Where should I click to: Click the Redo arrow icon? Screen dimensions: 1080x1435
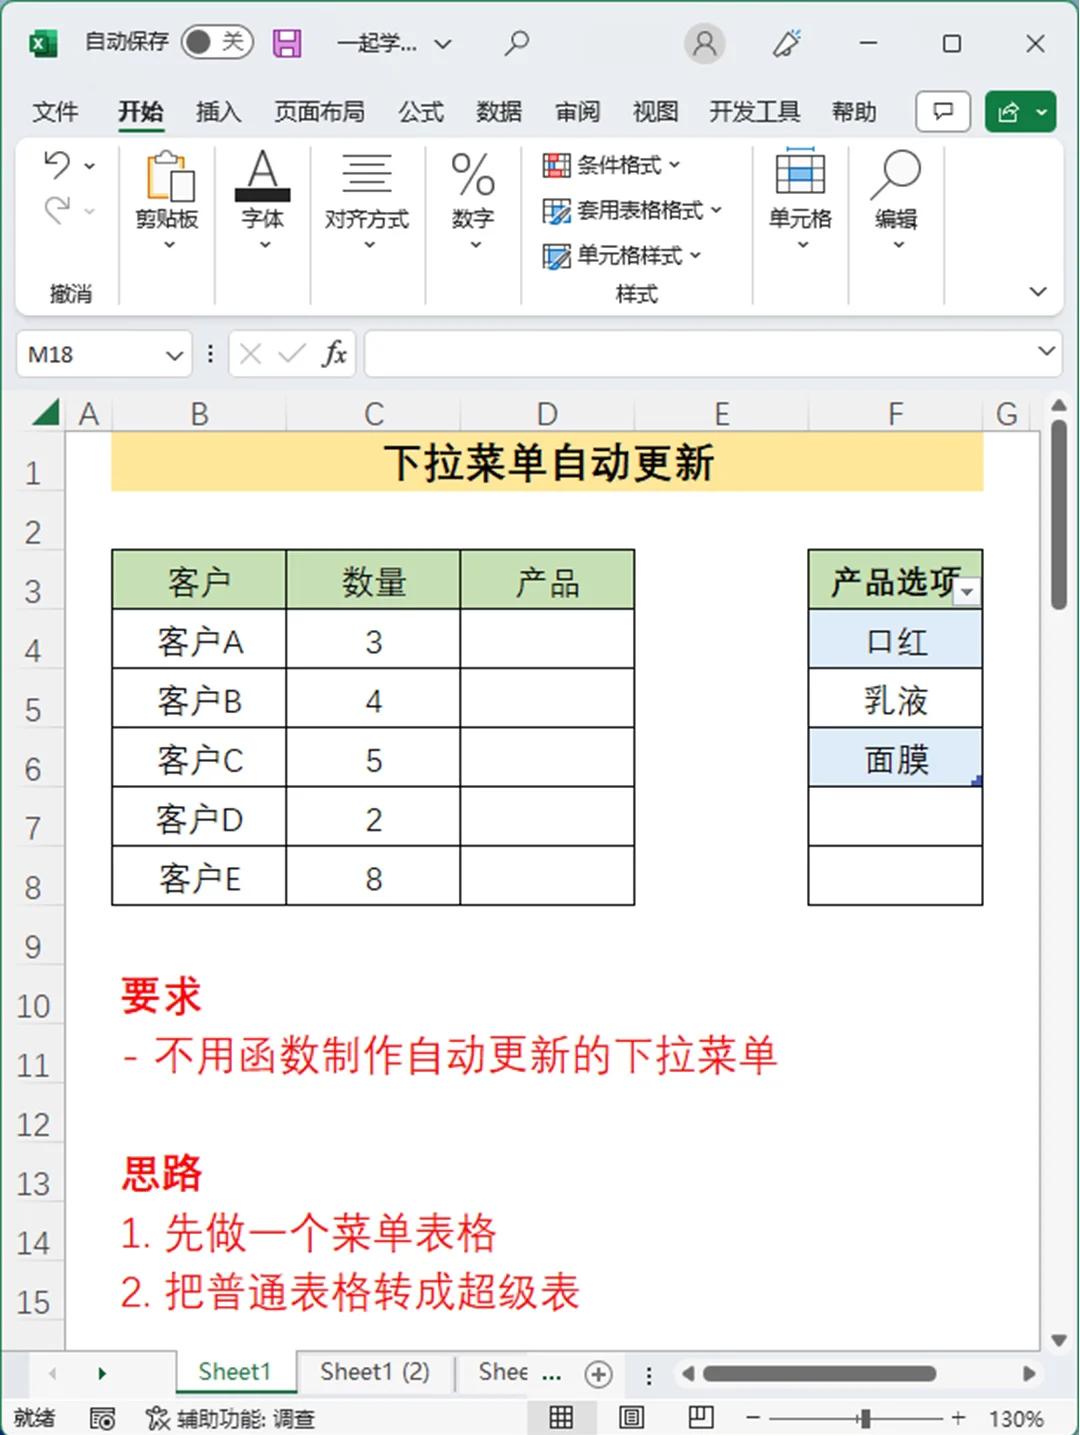click(x=57, y=210)
